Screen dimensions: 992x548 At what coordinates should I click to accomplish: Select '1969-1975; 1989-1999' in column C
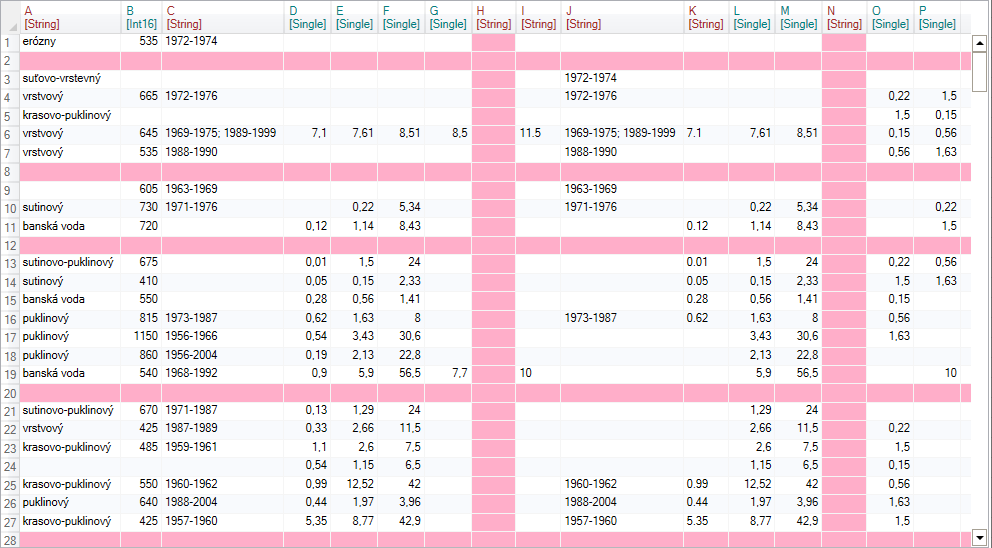pos(223,134)
